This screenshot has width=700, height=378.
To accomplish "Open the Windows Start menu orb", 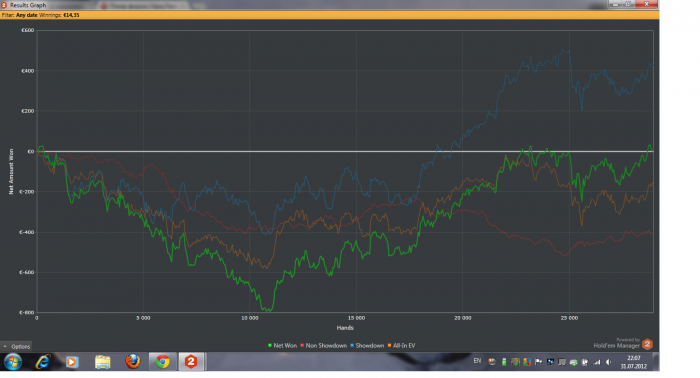I will (x=13, y=361).
